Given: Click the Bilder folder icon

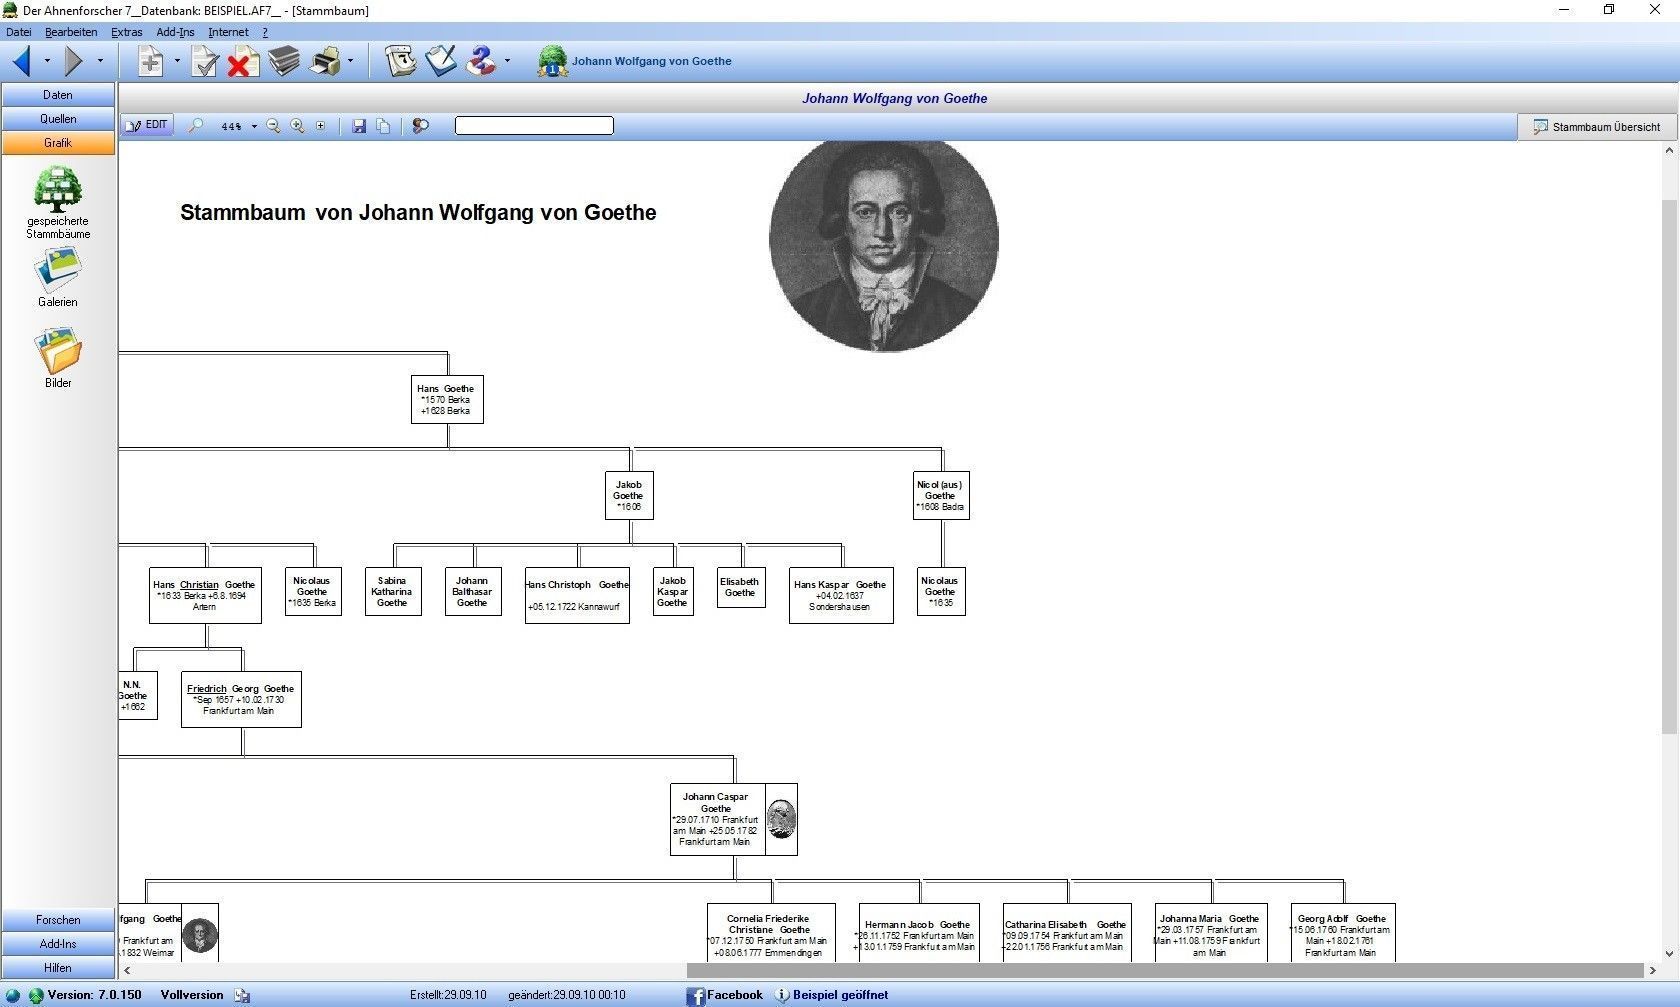Looking at the screenshot, I should (58, 357).
